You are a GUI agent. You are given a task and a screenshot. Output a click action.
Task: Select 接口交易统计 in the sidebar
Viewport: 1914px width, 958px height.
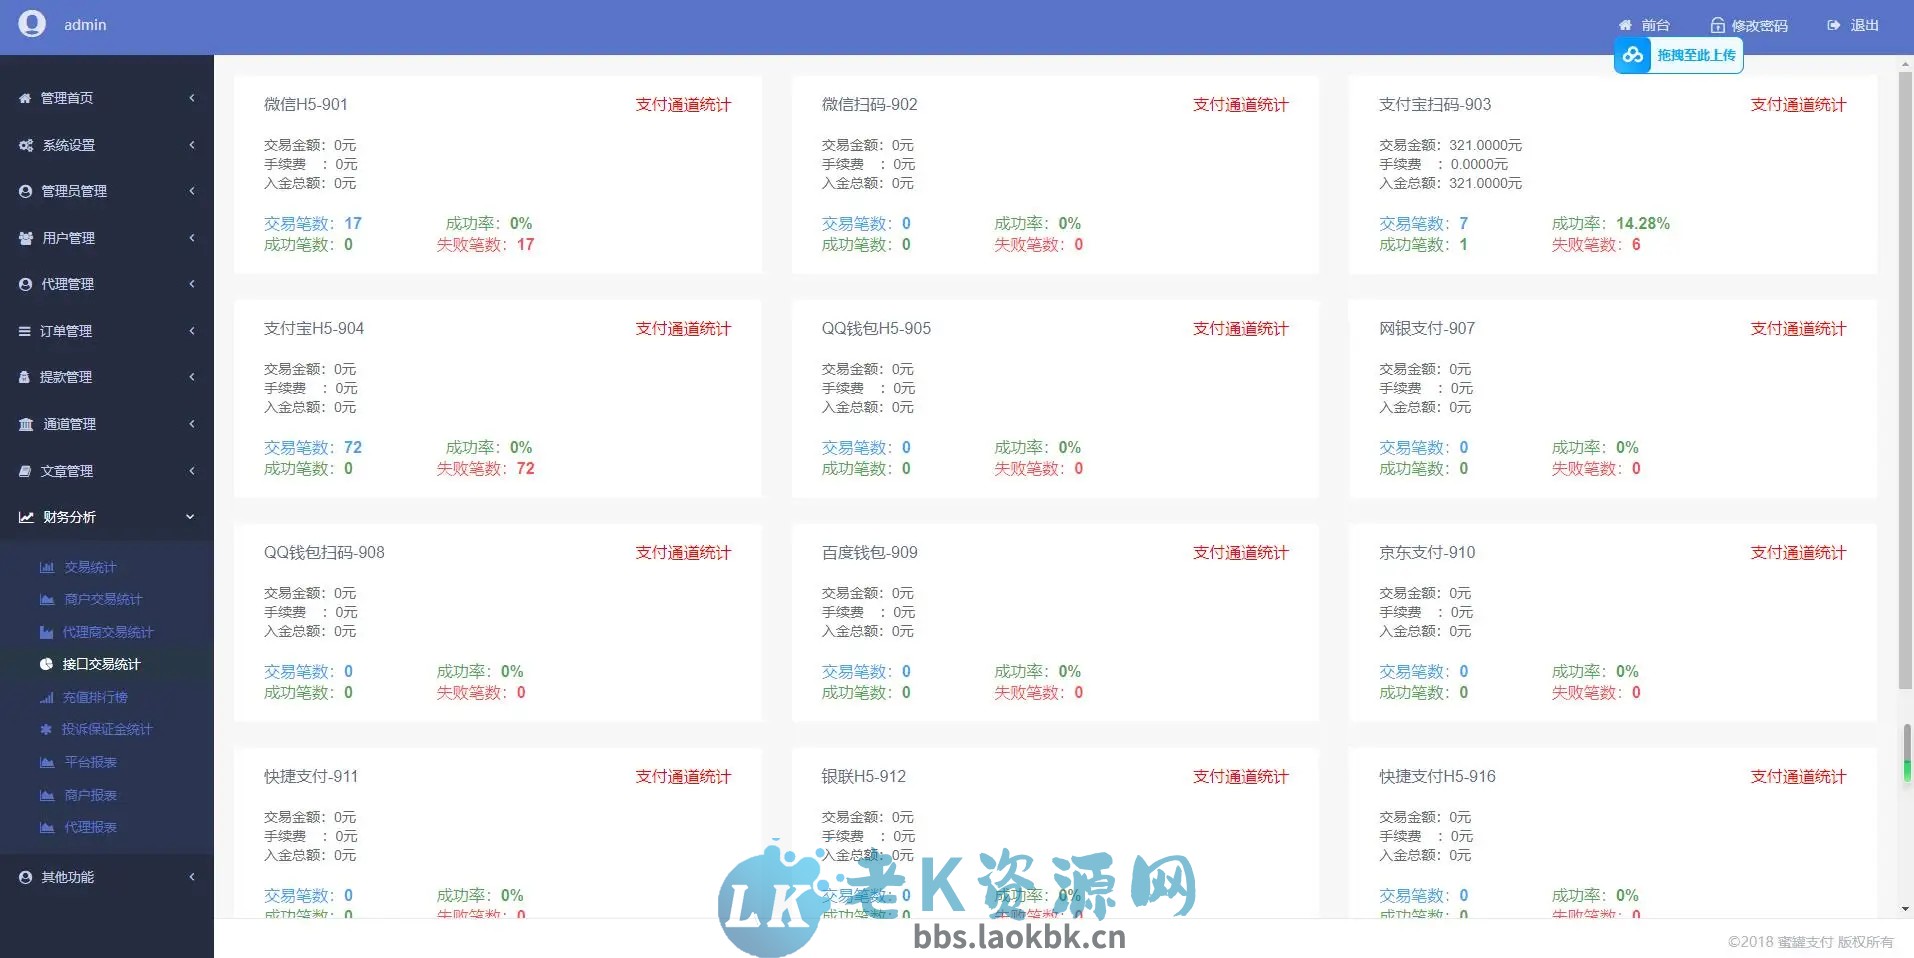pyautogui.click(x=103, y=664)
